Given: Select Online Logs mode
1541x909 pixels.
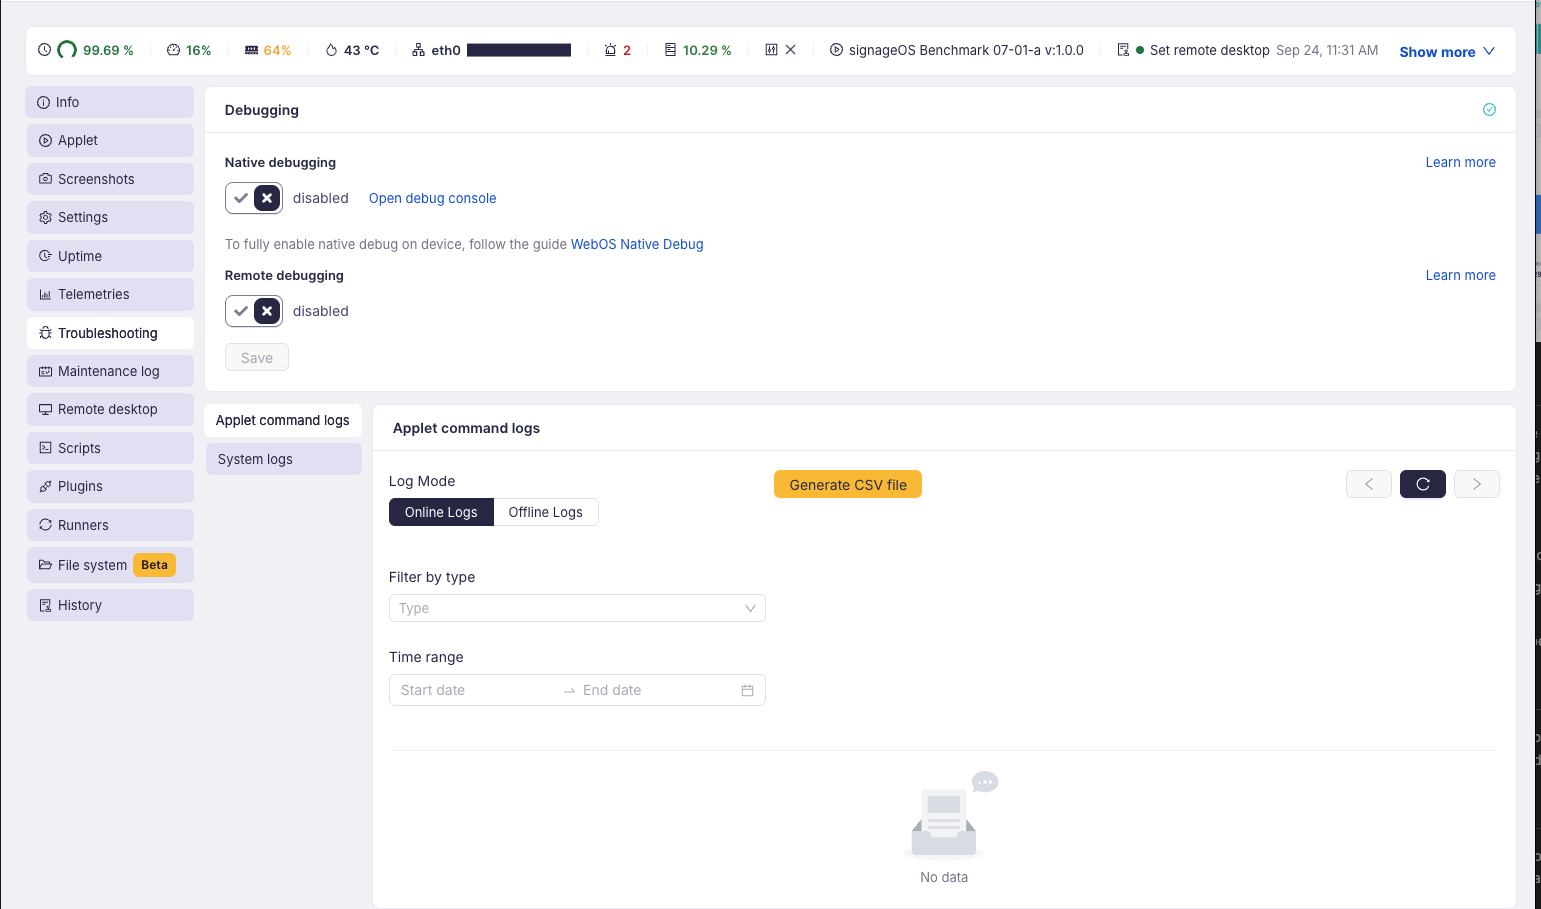Looking at the screenshot, I should [441, 512].
